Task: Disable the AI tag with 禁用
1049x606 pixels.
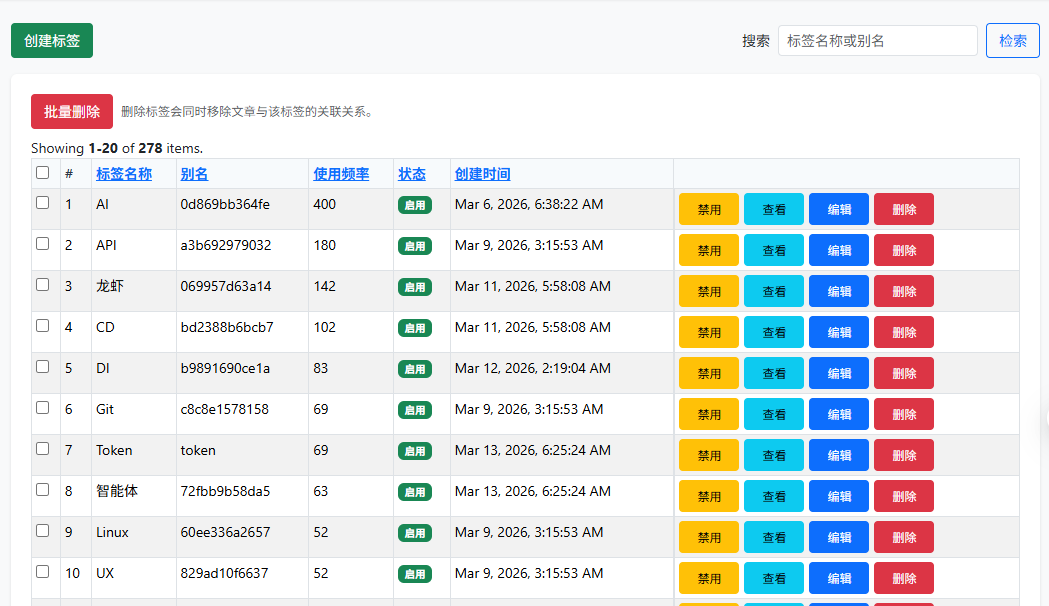Action: (x=709, y=209)
